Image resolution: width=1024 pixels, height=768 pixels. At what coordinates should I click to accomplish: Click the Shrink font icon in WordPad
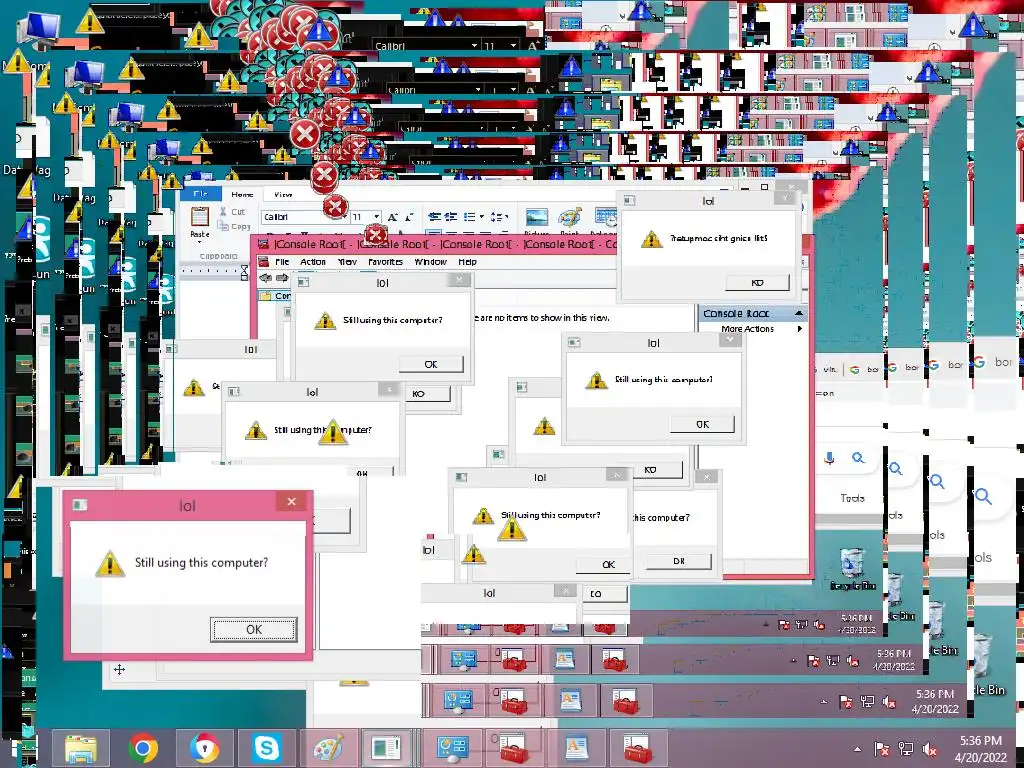[409, 217]
